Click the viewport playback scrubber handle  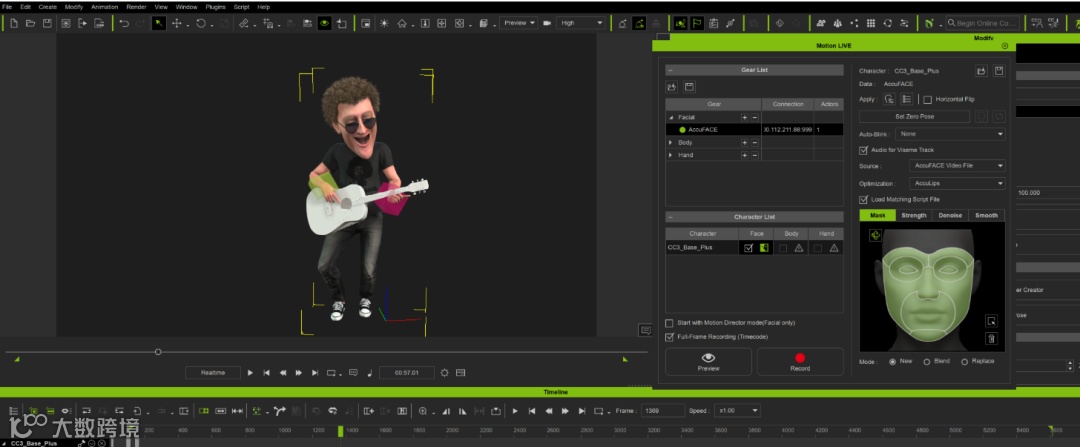(158, 352)
